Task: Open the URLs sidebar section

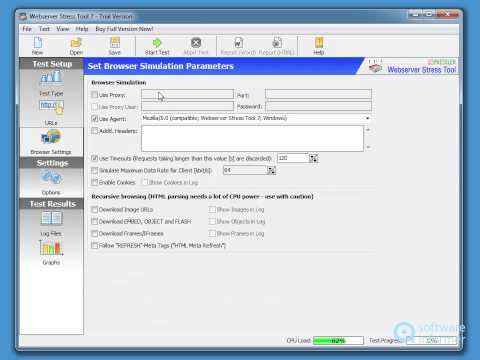Action: coord(51,113)
